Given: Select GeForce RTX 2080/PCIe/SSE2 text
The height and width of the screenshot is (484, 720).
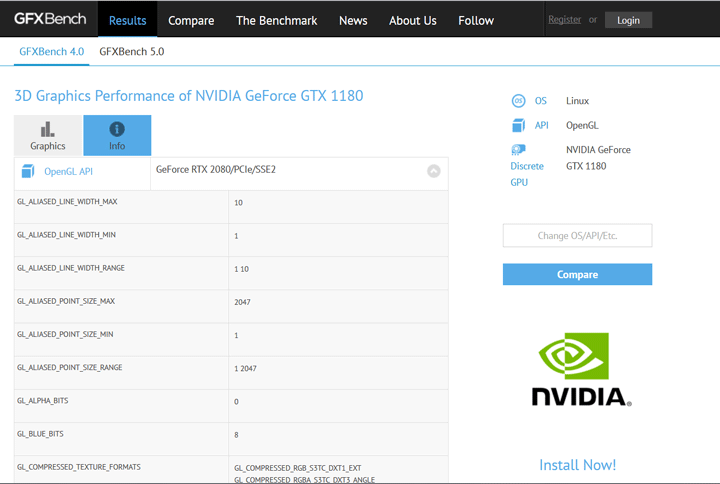Looking at the screenshot, I should click(216, 169).
